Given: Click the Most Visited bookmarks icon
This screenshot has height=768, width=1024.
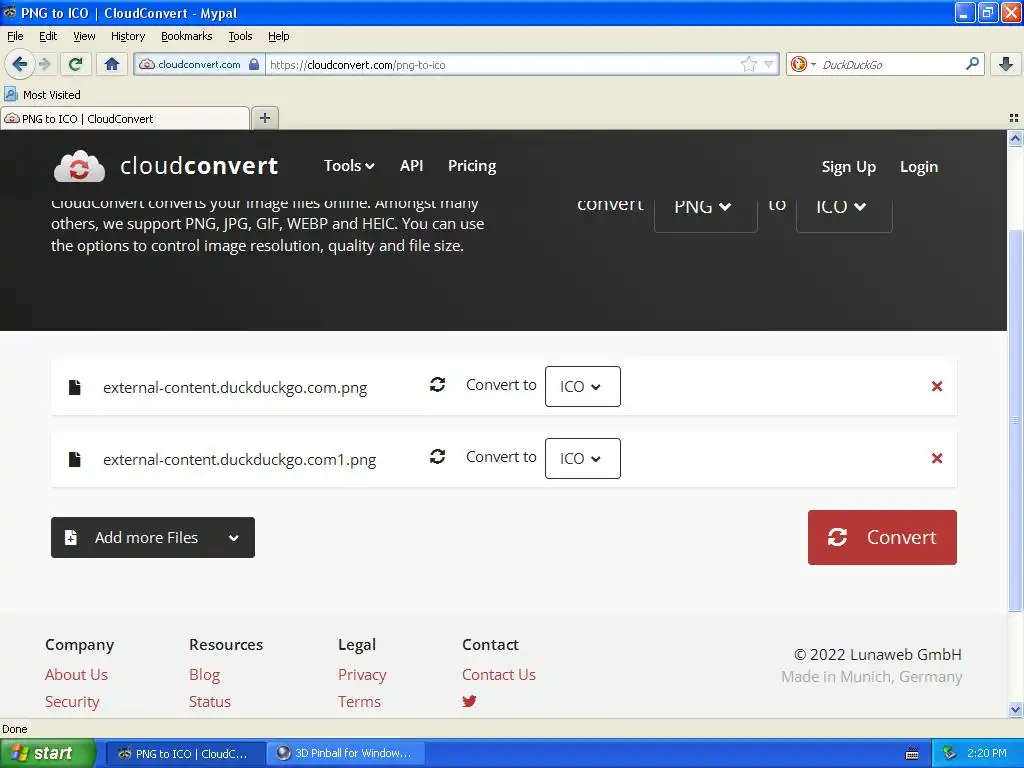Looking at the screenshot, I should click(10, 95).
